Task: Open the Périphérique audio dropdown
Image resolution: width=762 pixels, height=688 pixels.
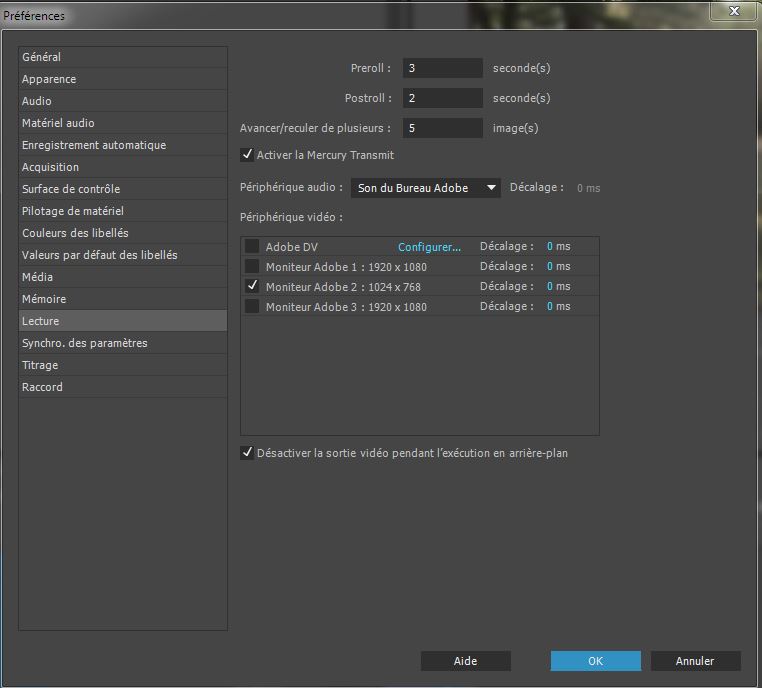Action: (425, 188)
